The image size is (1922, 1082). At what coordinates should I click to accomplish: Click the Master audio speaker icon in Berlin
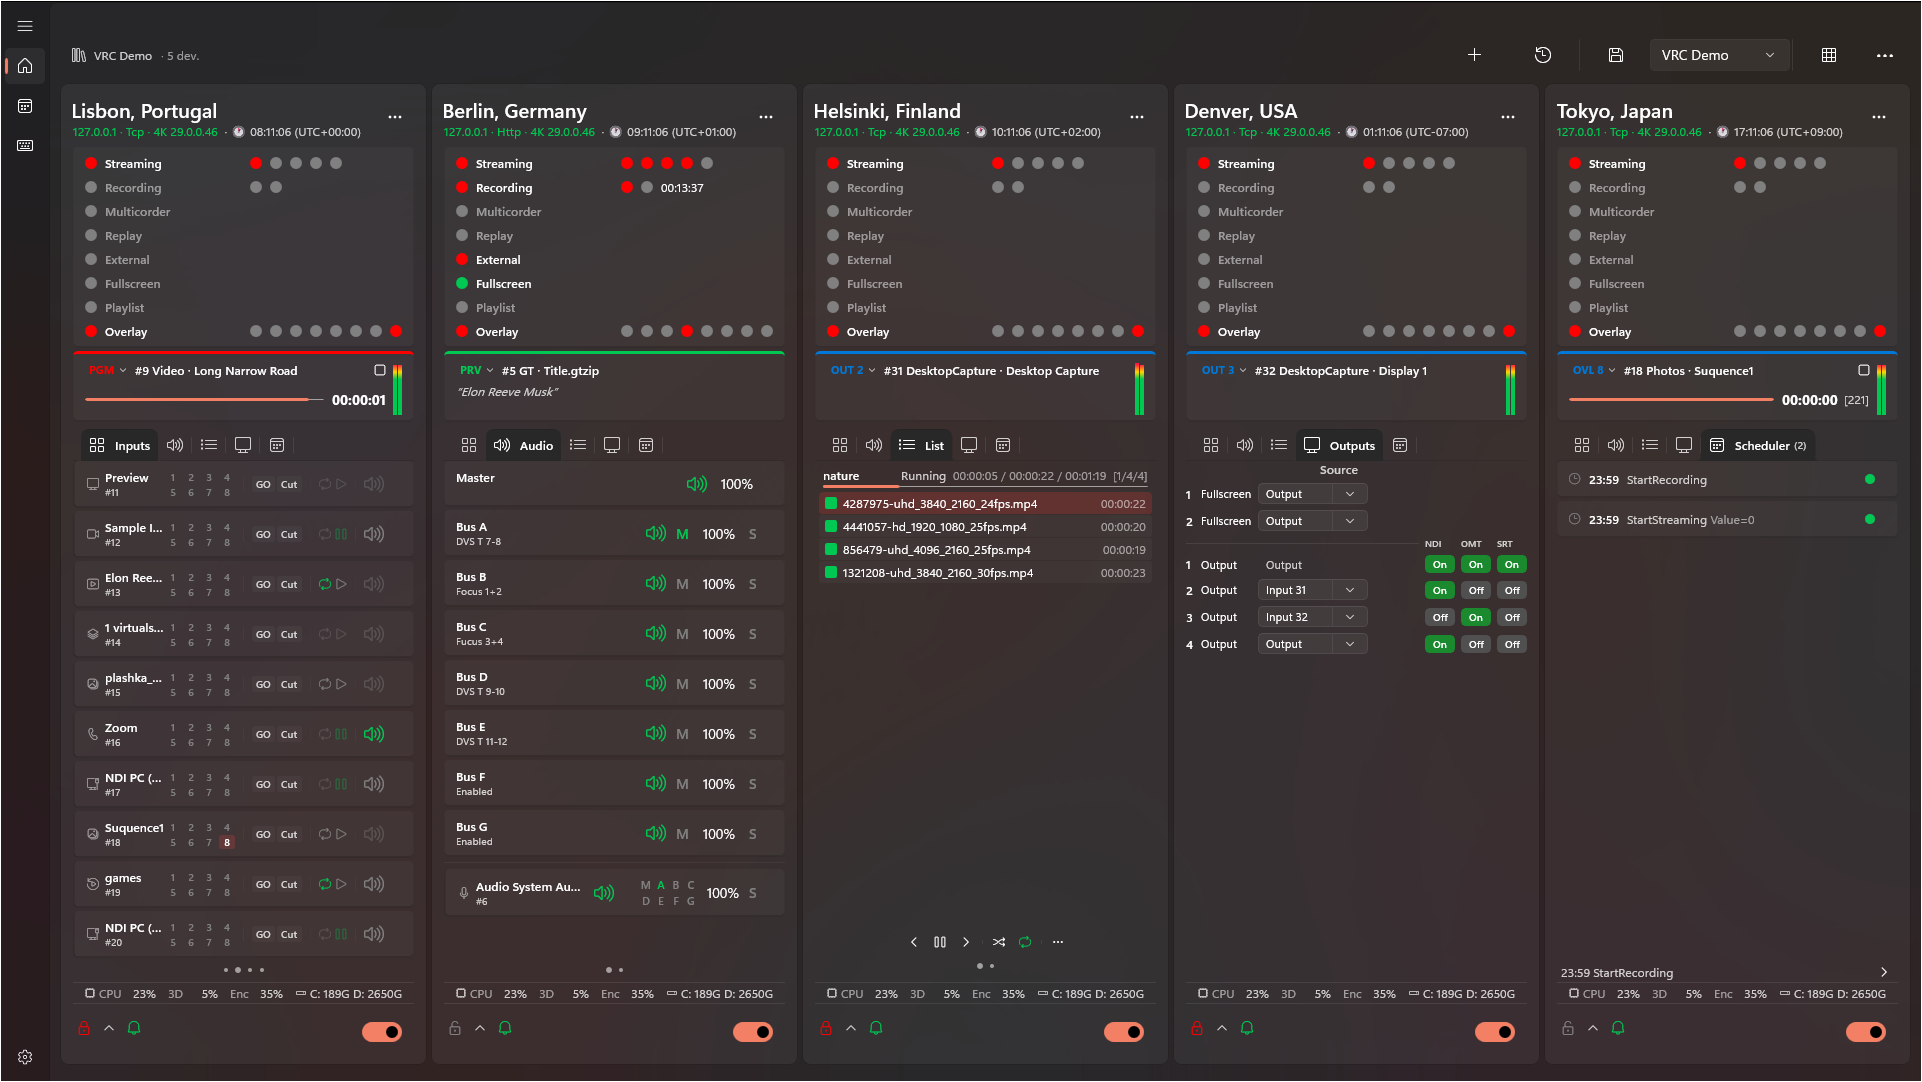[x=696, y=484]
